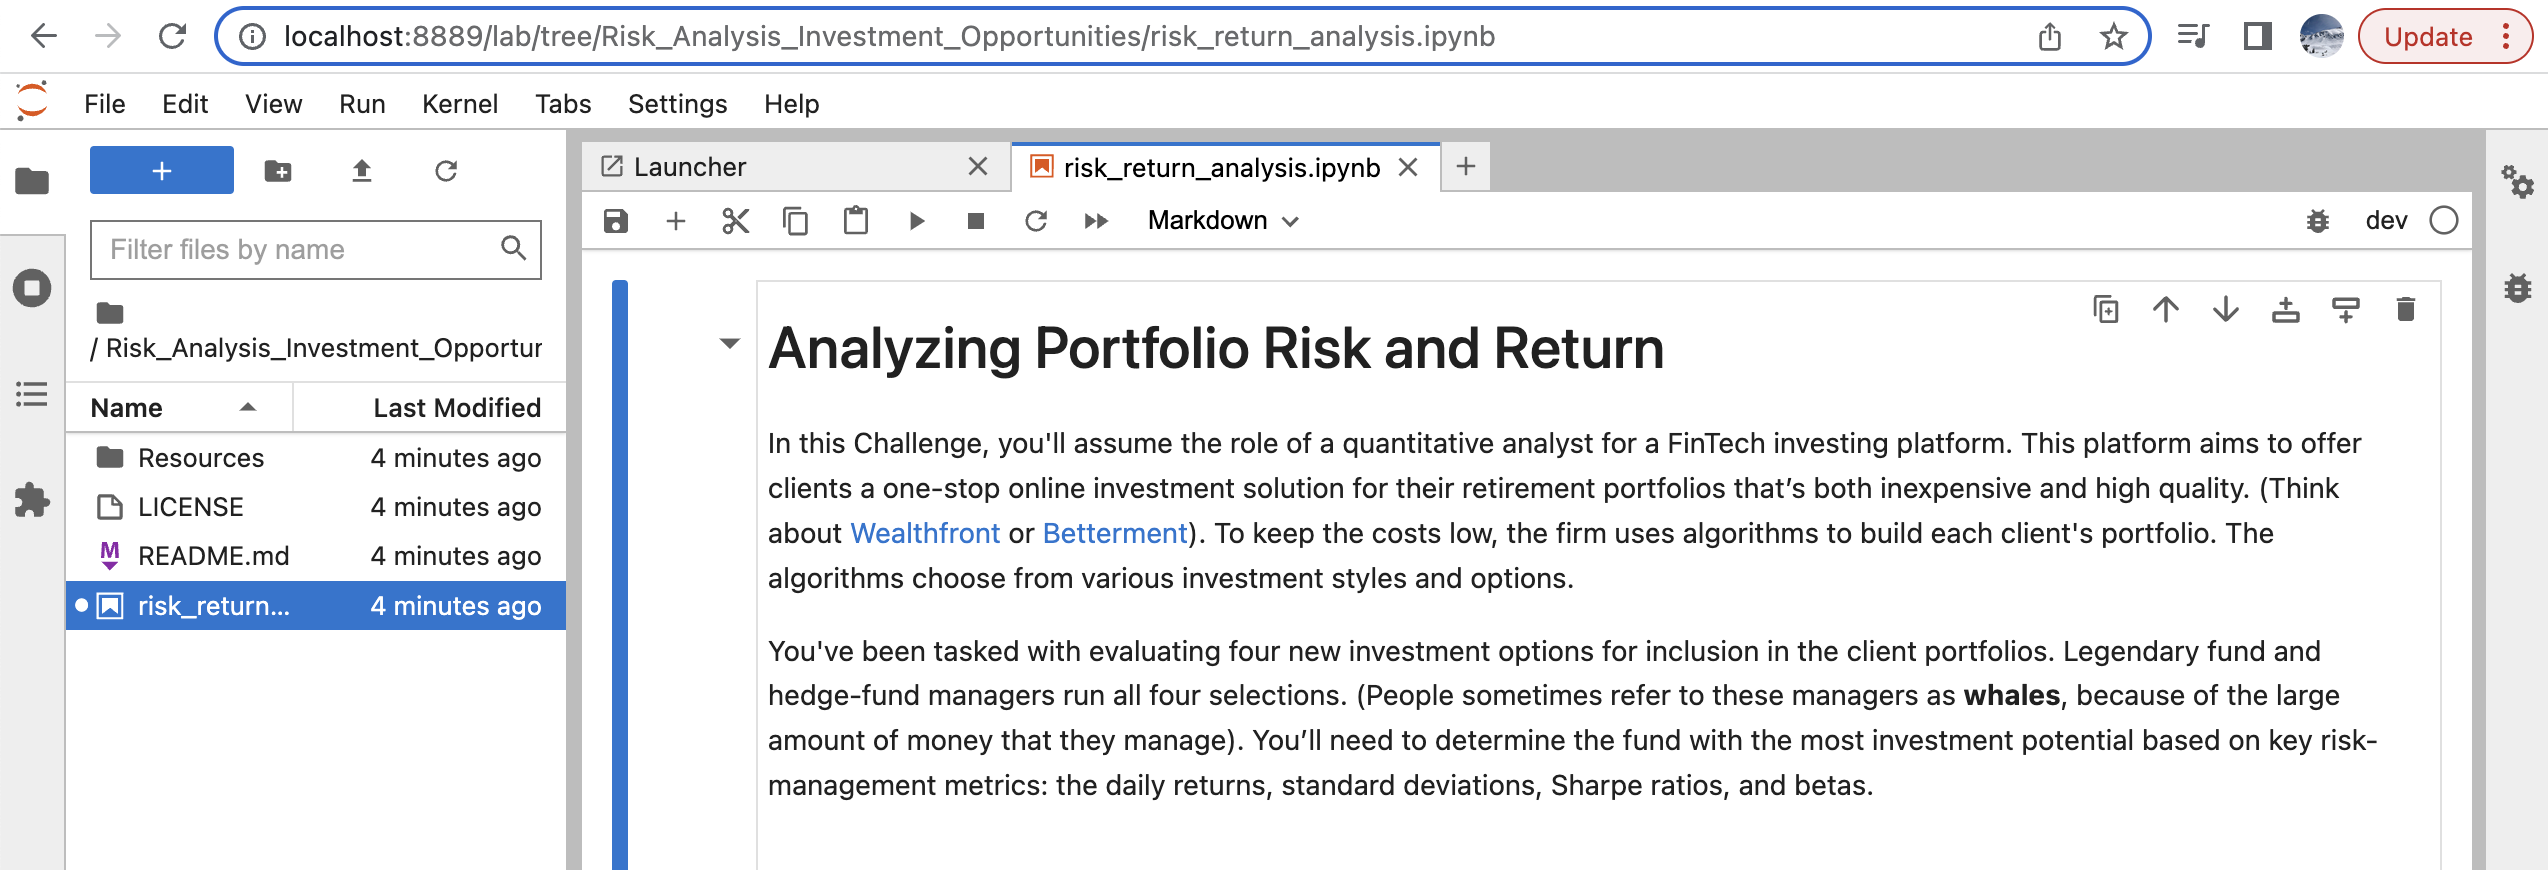Copy the selected cells
The width and height of the screenshot is (2548, 870).
(x=796, y=221)
